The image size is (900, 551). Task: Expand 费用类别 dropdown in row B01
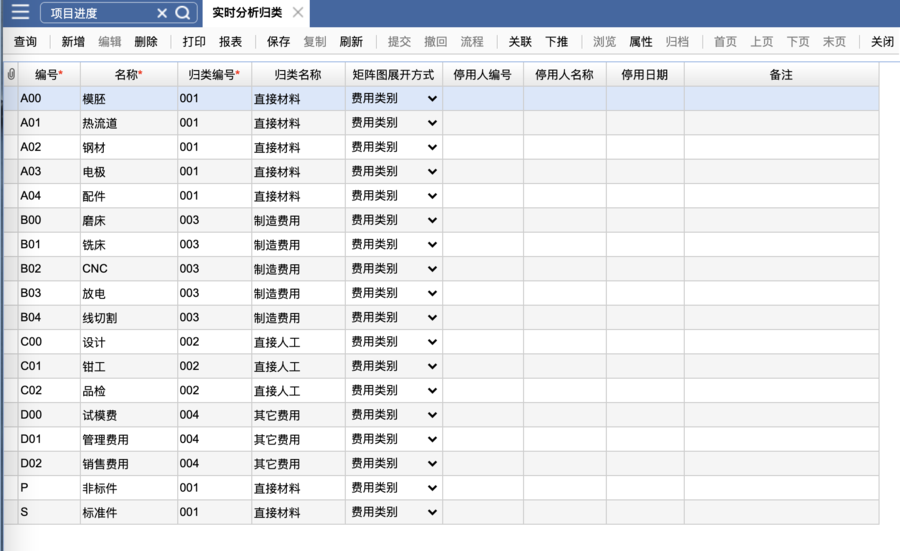point(432,245)
